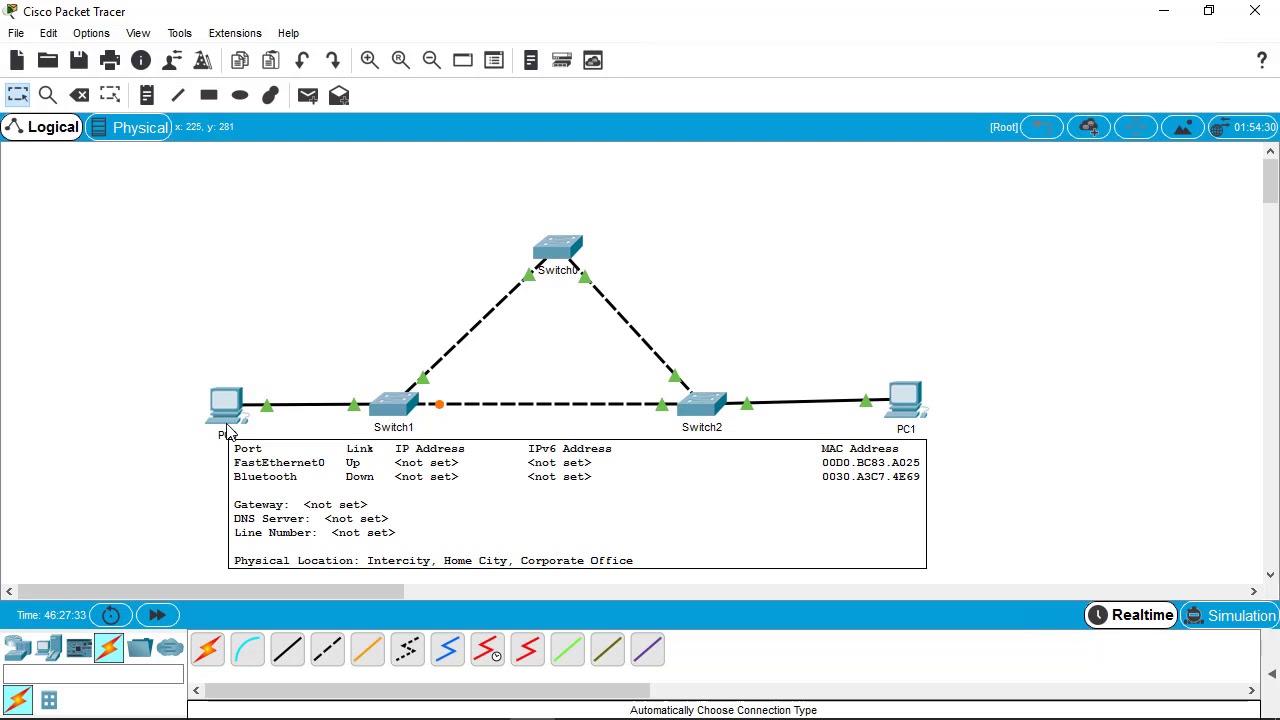1280x720 pixels.
Task: Create a new file with toolbar icon
Action: click(17, 61)
